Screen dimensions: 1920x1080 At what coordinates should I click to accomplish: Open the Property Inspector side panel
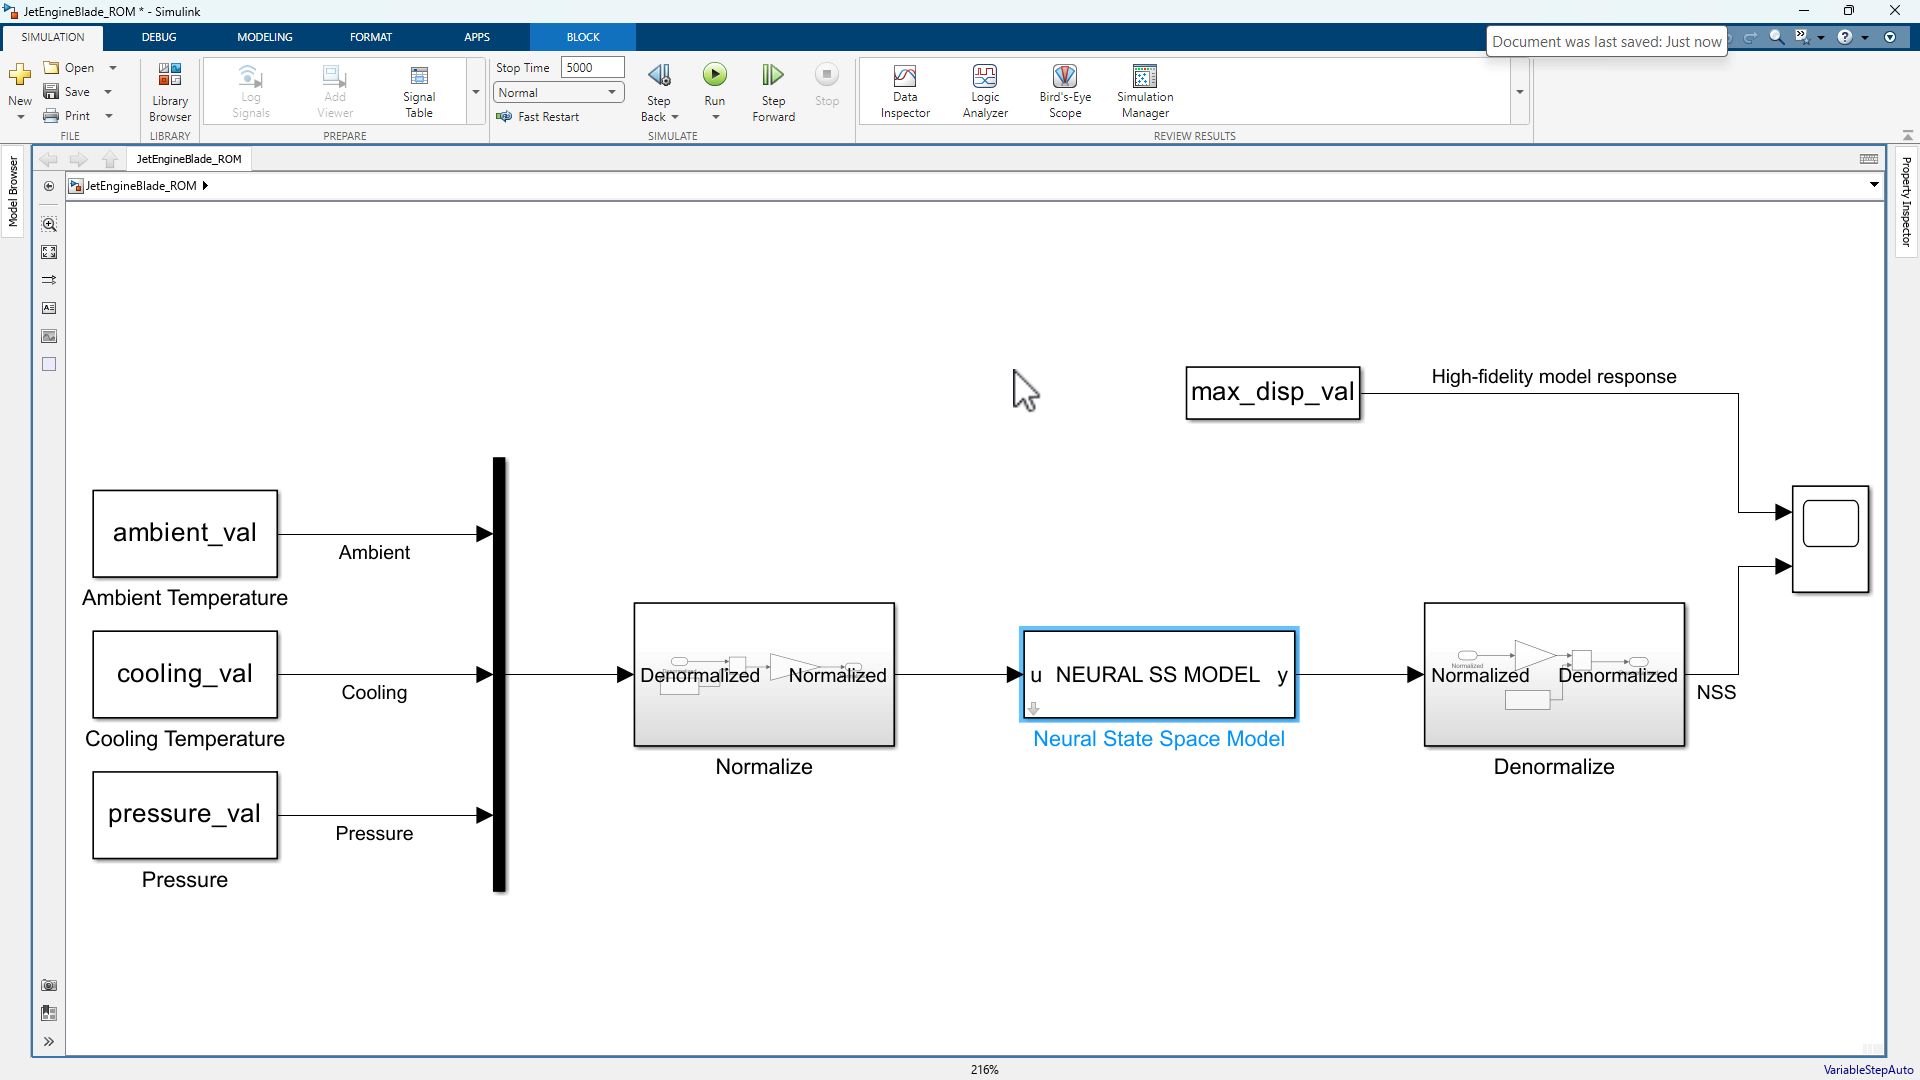click(x=1906, y=201)
